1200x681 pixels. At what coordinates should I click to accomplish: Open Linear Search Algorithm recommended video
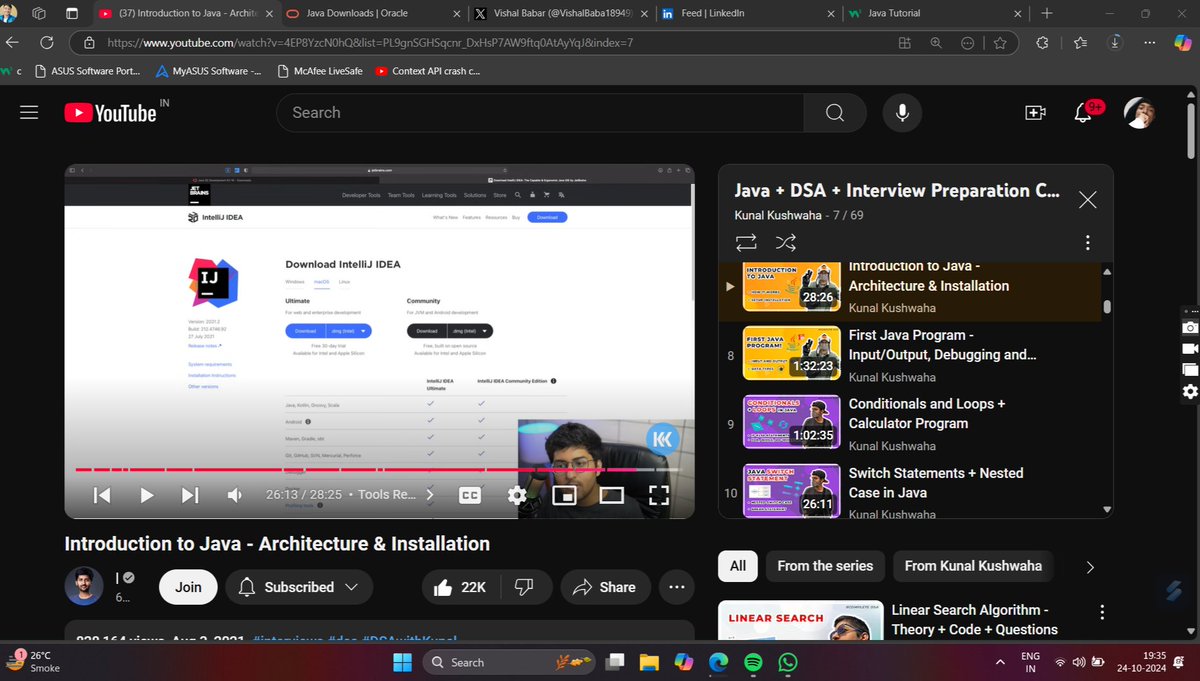[x=974, y=619]
